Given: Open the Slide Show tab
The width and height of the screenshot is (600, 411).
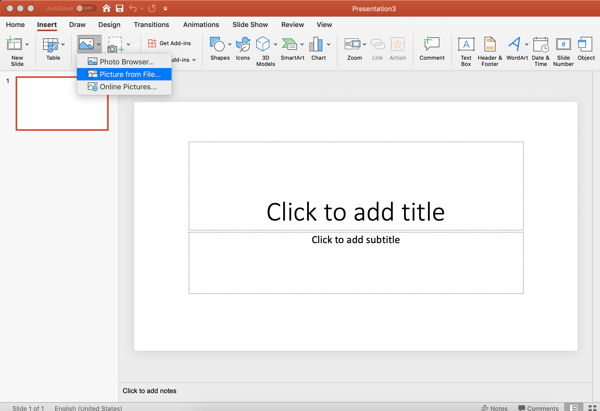Looking at the screenshot, I should point(250,24).
